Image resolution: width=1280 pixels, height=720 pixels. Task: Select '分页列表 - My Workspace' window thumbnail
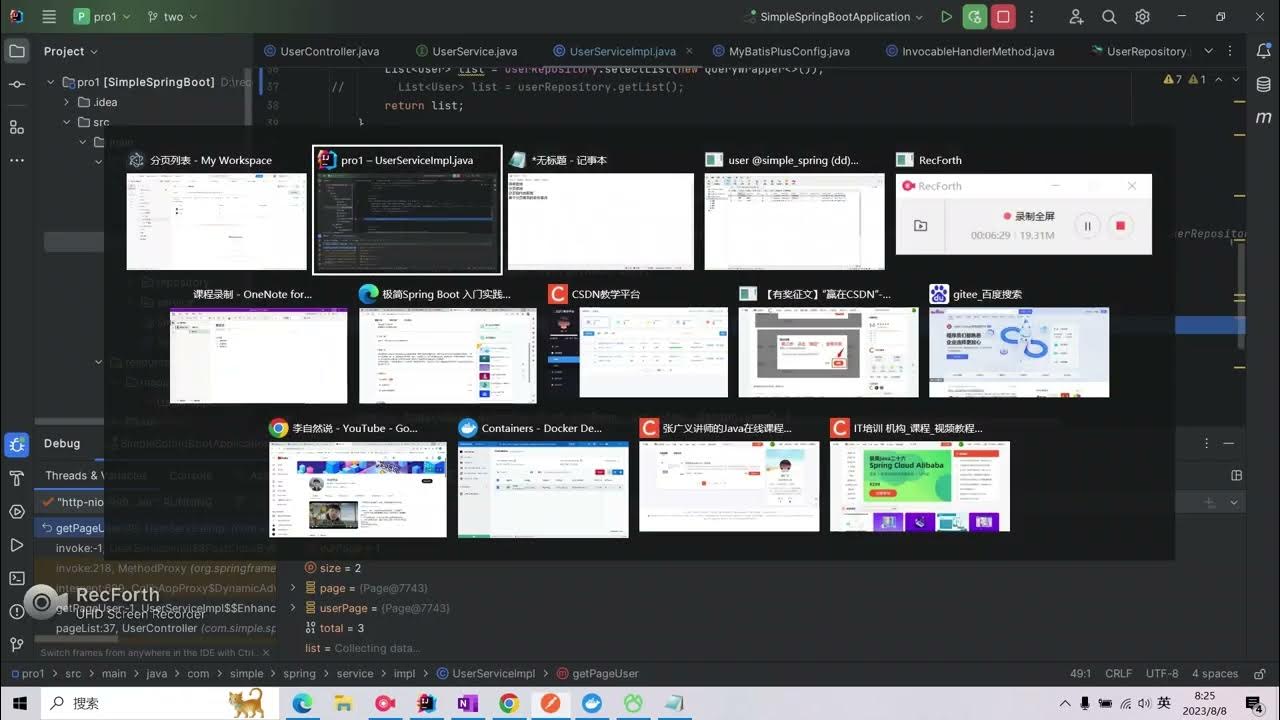point(216,211)
